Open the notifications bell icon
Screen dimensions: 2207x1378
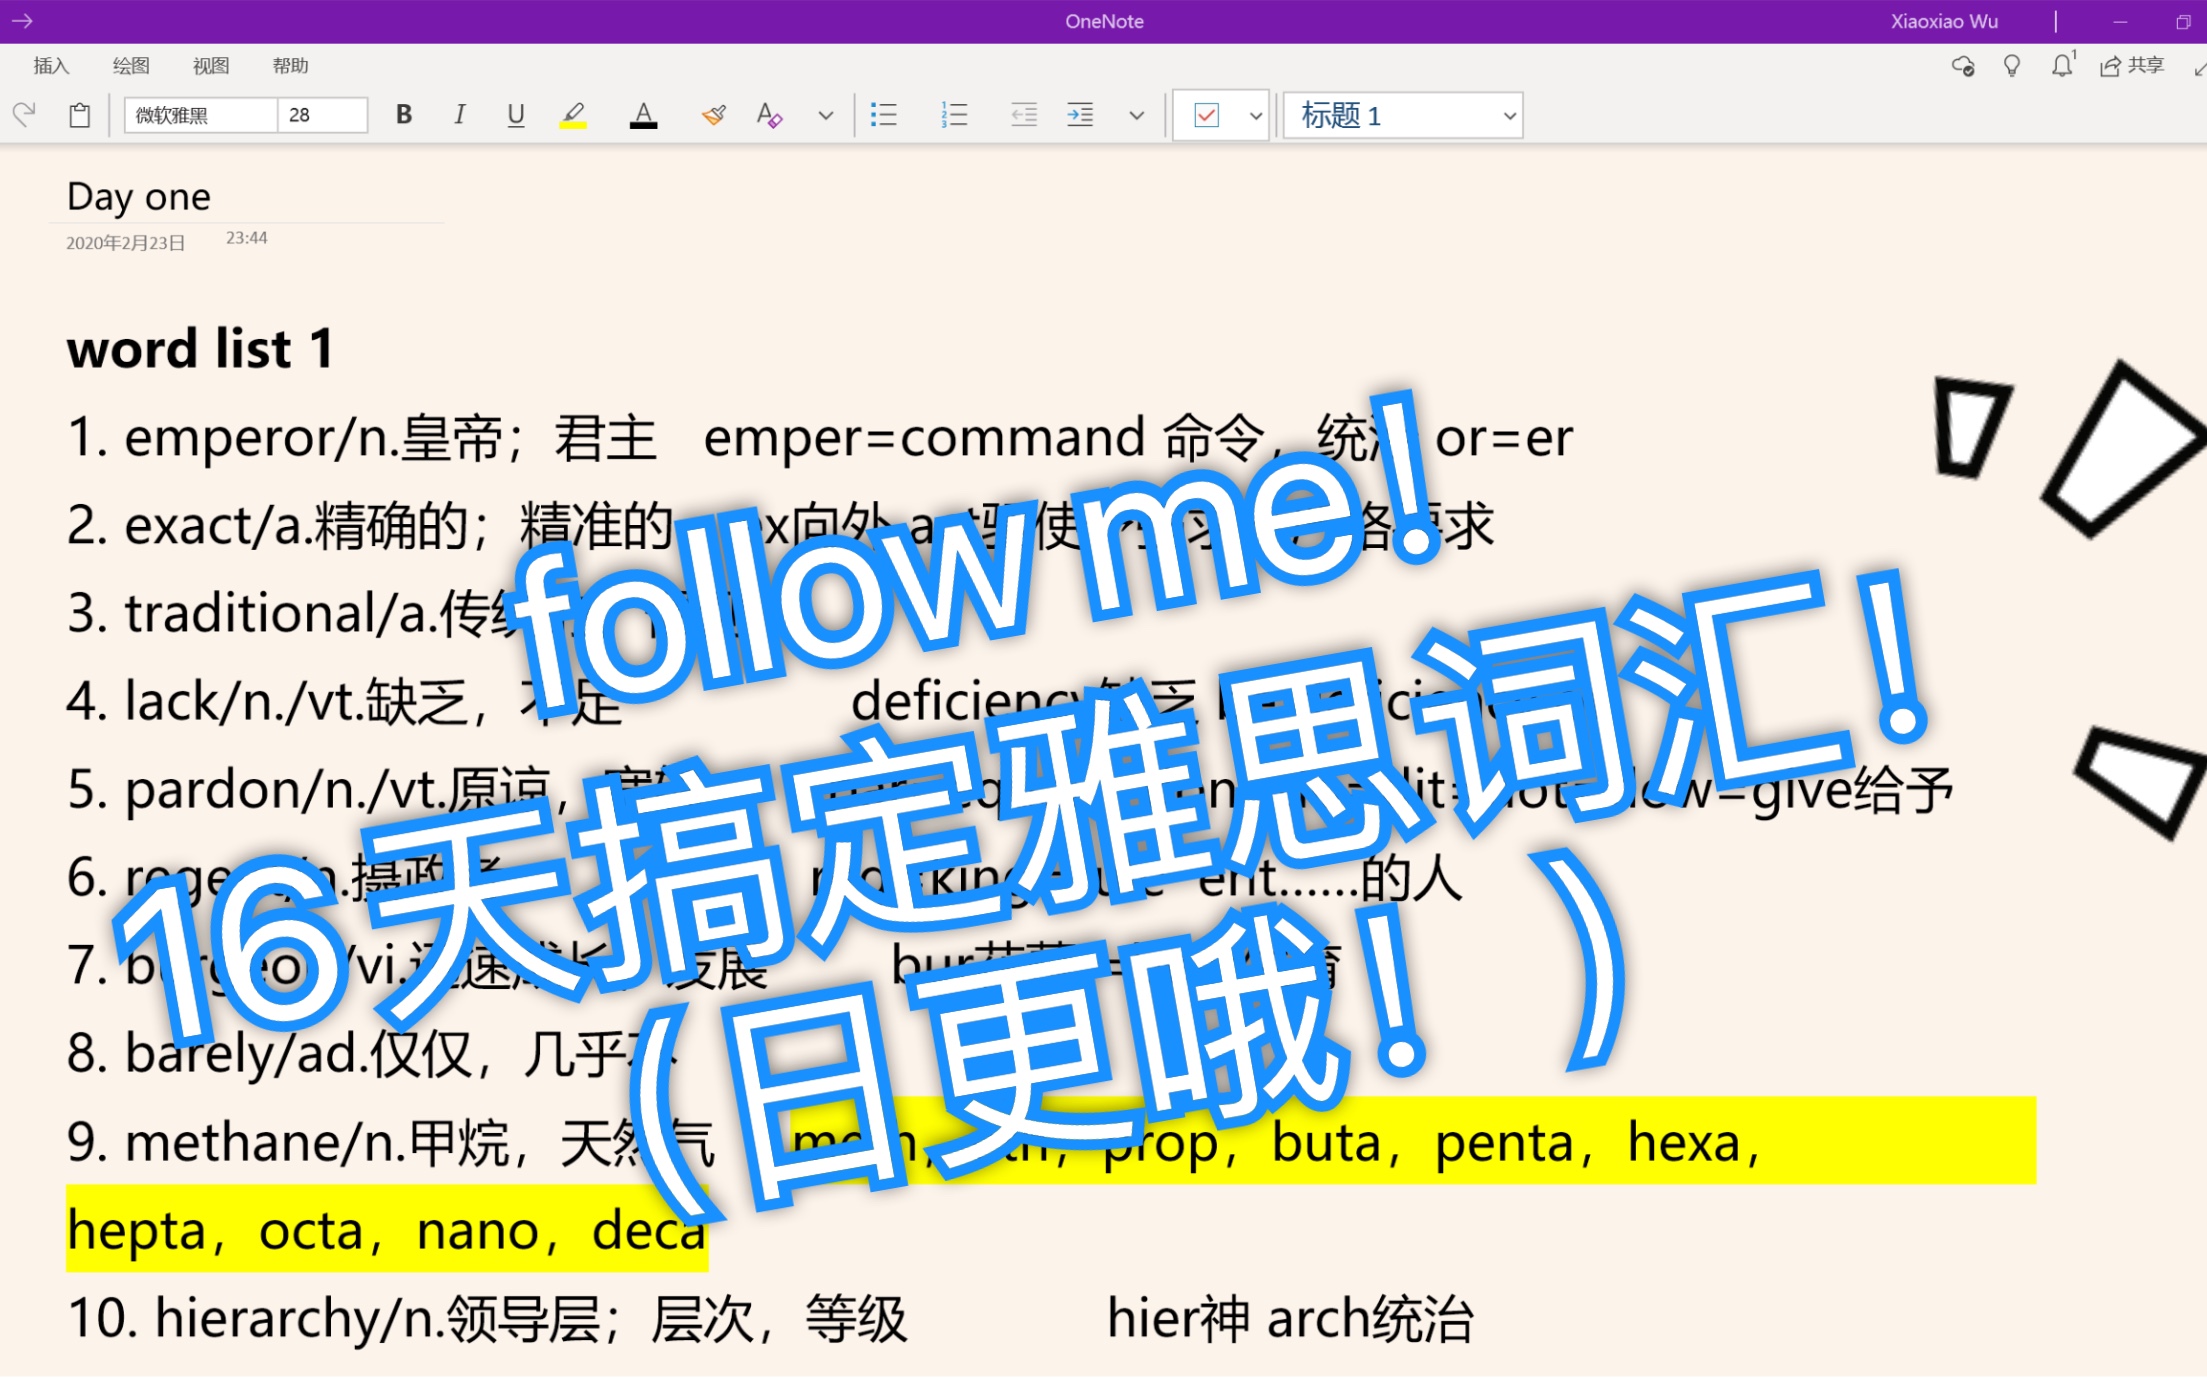(2062, 66)
